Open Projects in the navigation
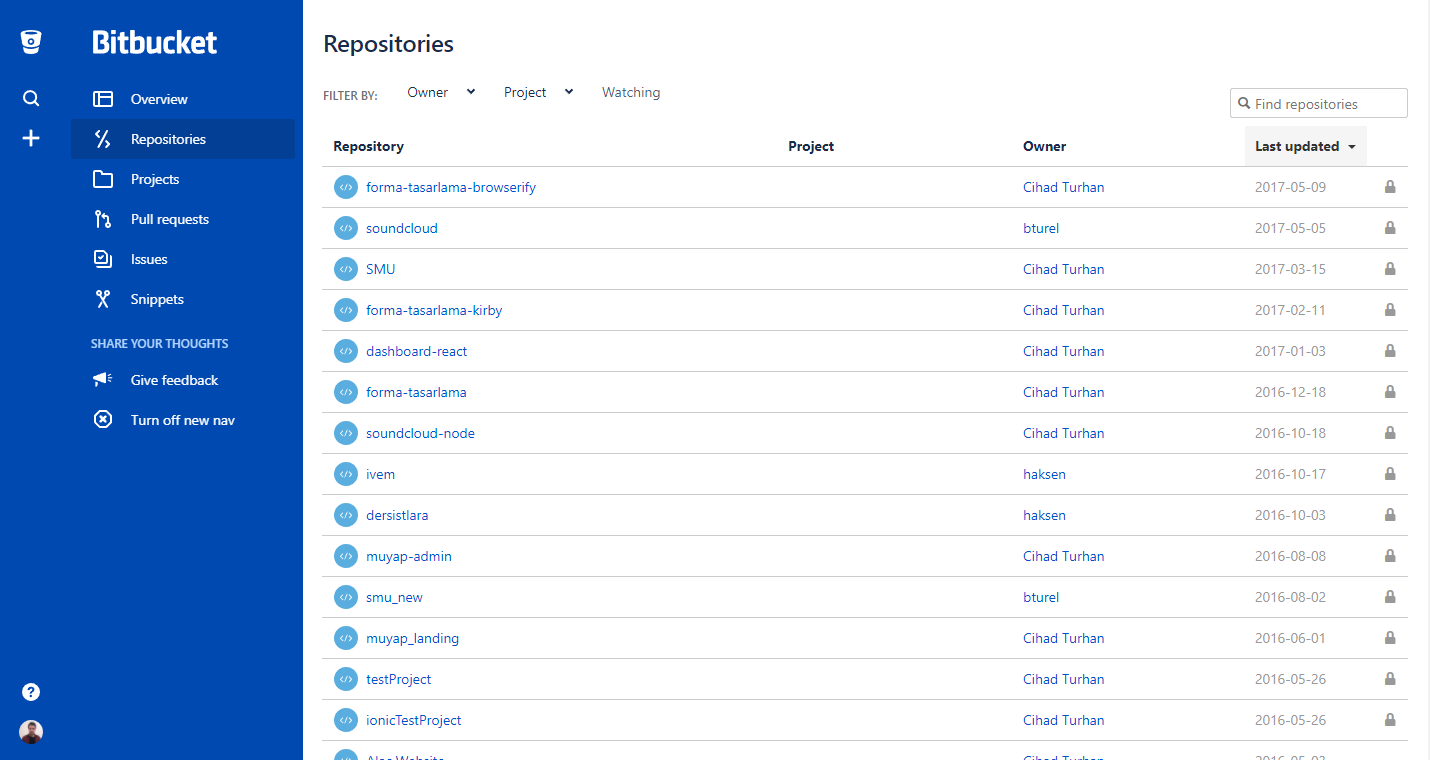Image resolution: width=1430 pixels, height=760 pixels. [183, 179]
